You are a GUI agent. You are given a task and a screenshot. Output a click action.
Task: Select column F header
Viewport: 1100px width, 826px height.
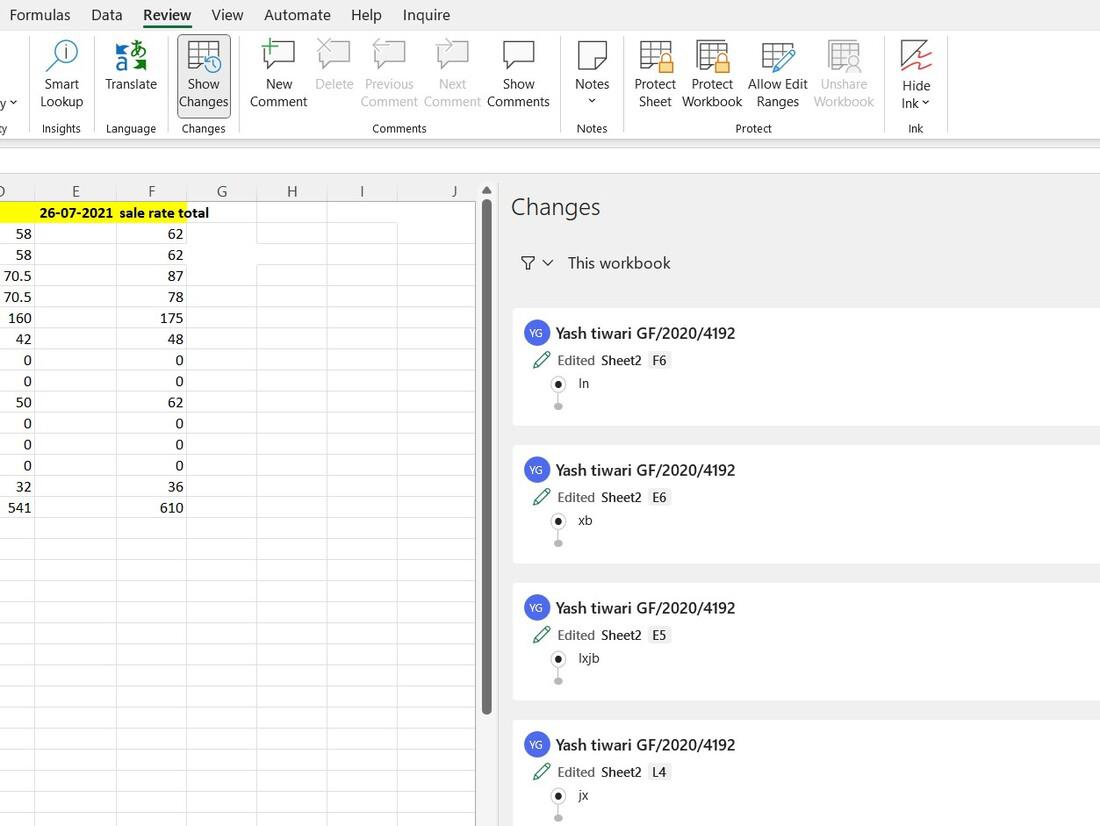(152, 192)
